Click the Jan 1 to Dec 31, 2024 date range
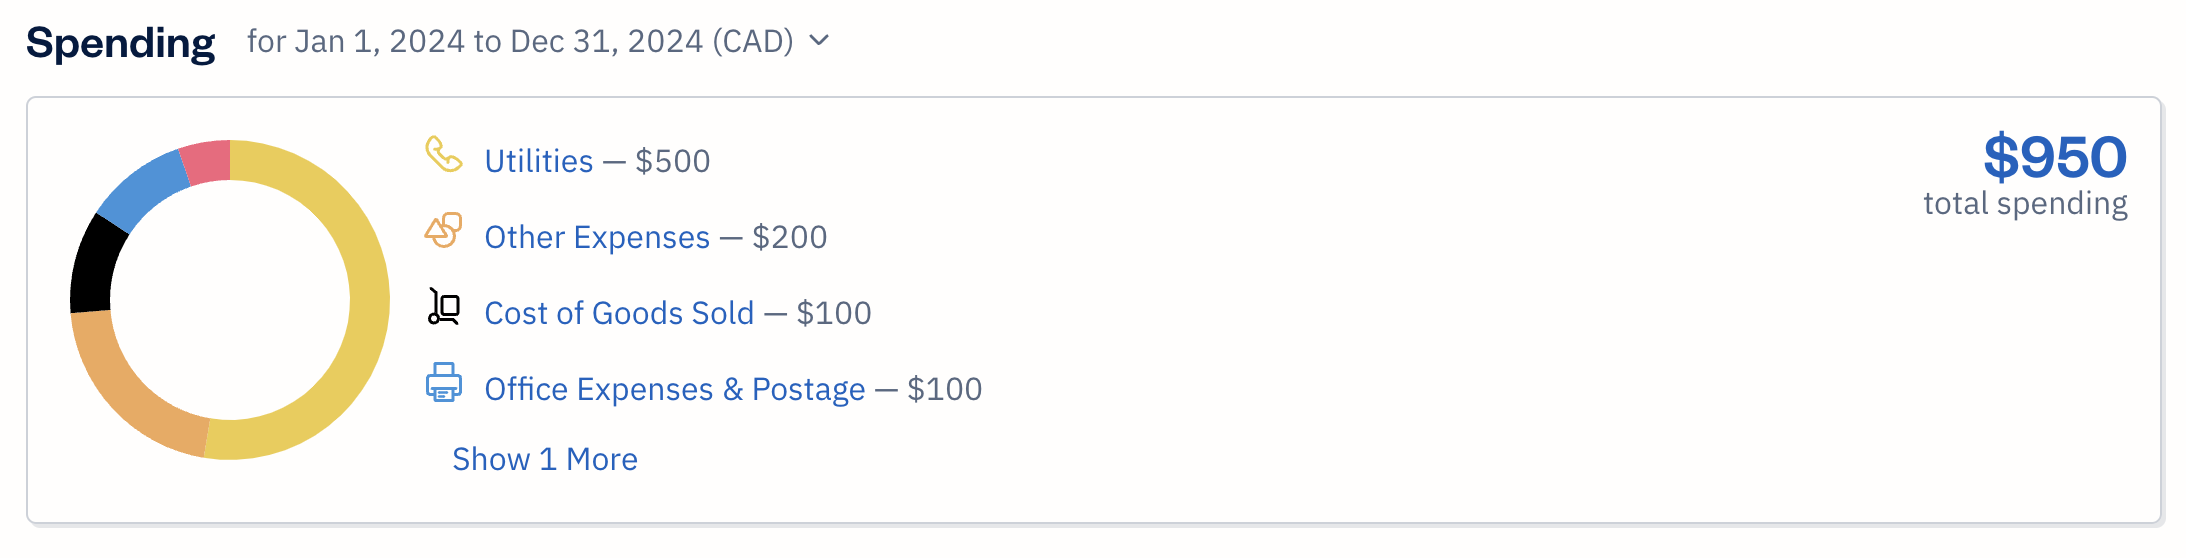This screenshot has width=2186, height=558. [520, 41]
